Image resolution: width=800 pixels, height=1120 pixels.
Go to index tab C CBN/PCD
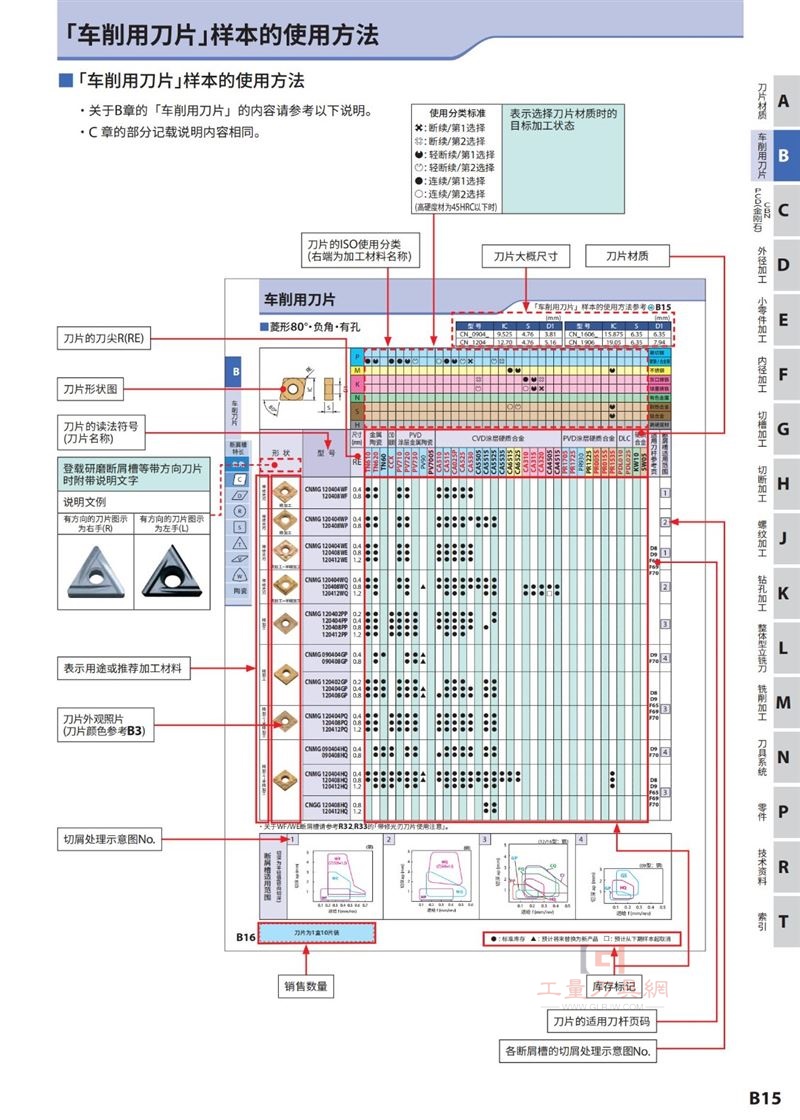[777, 210]
